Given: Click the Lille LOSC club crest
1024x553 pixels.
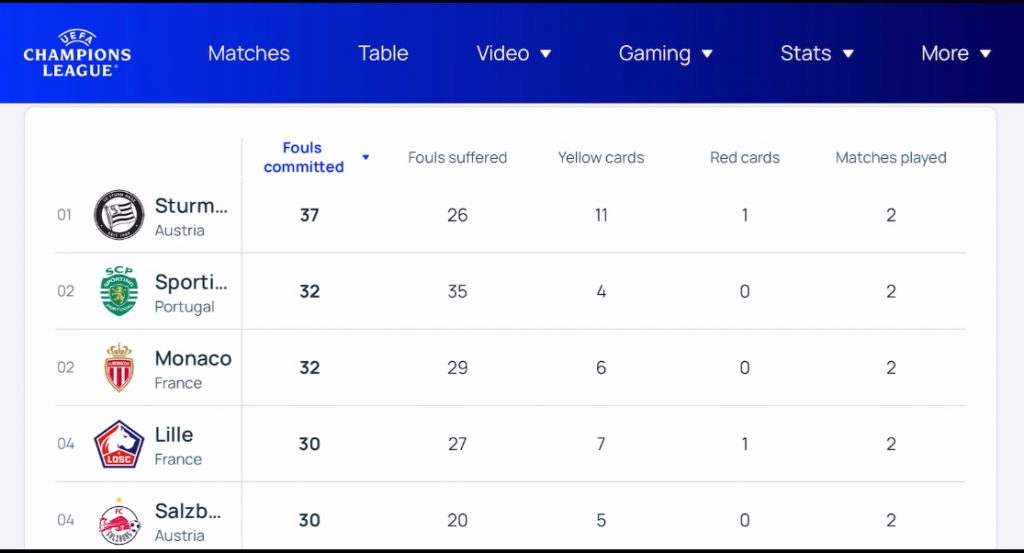Looking at the screenshot, I should click(x=119, y=444).
